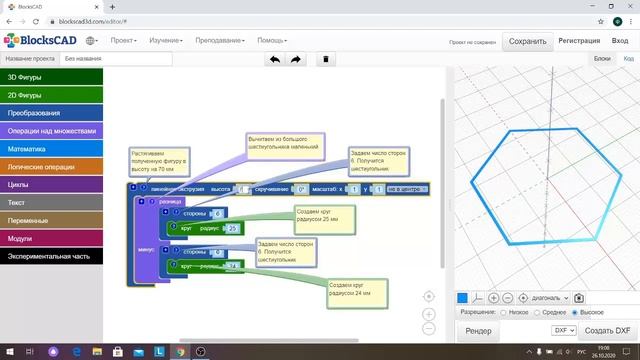The image size is (640, 360).
Task: Zoom out the blocks workspace
Action: 429,329
